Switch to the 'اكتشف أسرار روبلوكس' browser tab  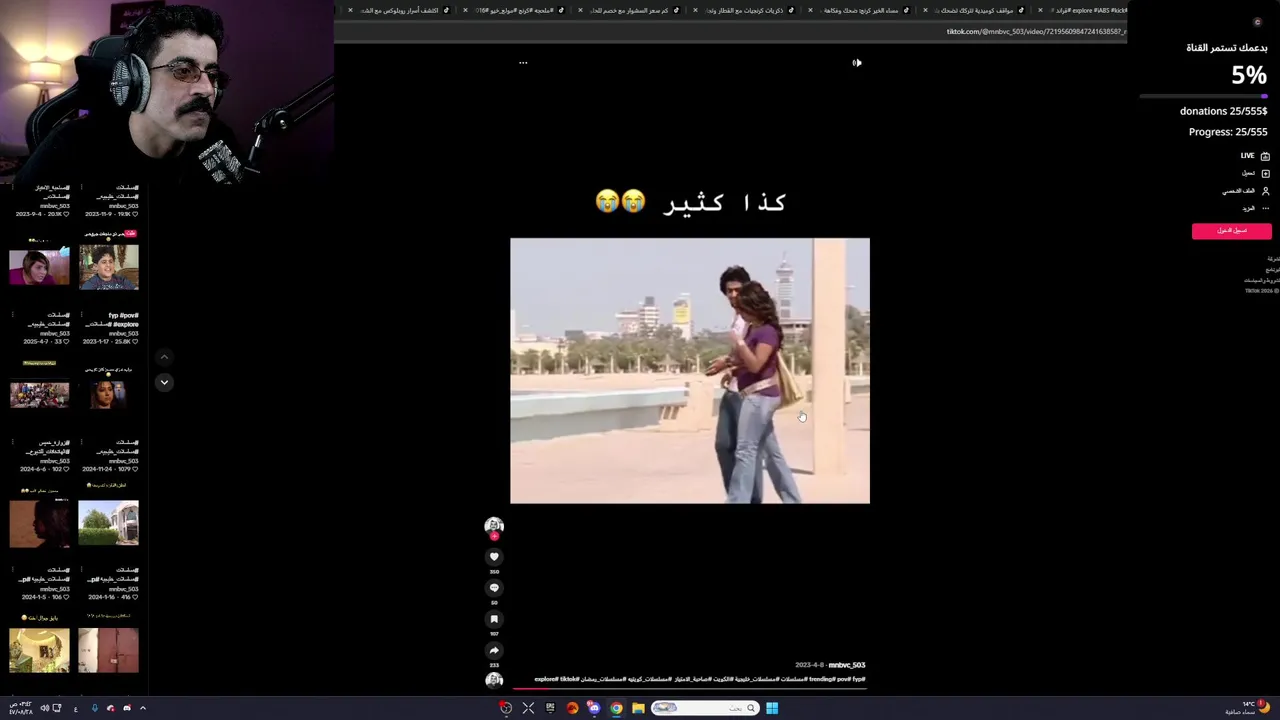398,10
